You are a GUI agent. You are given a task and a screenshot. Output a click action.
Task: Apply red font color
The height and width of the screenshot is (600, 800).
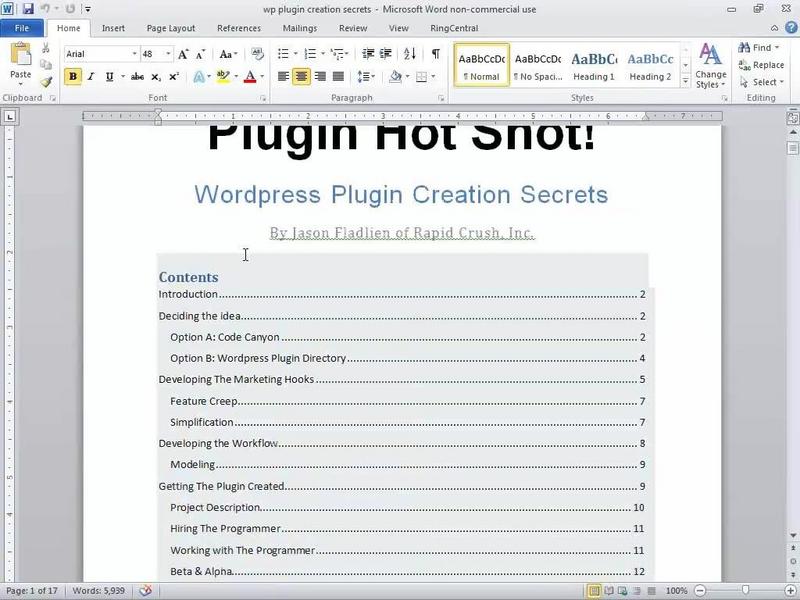click(250, 77)
